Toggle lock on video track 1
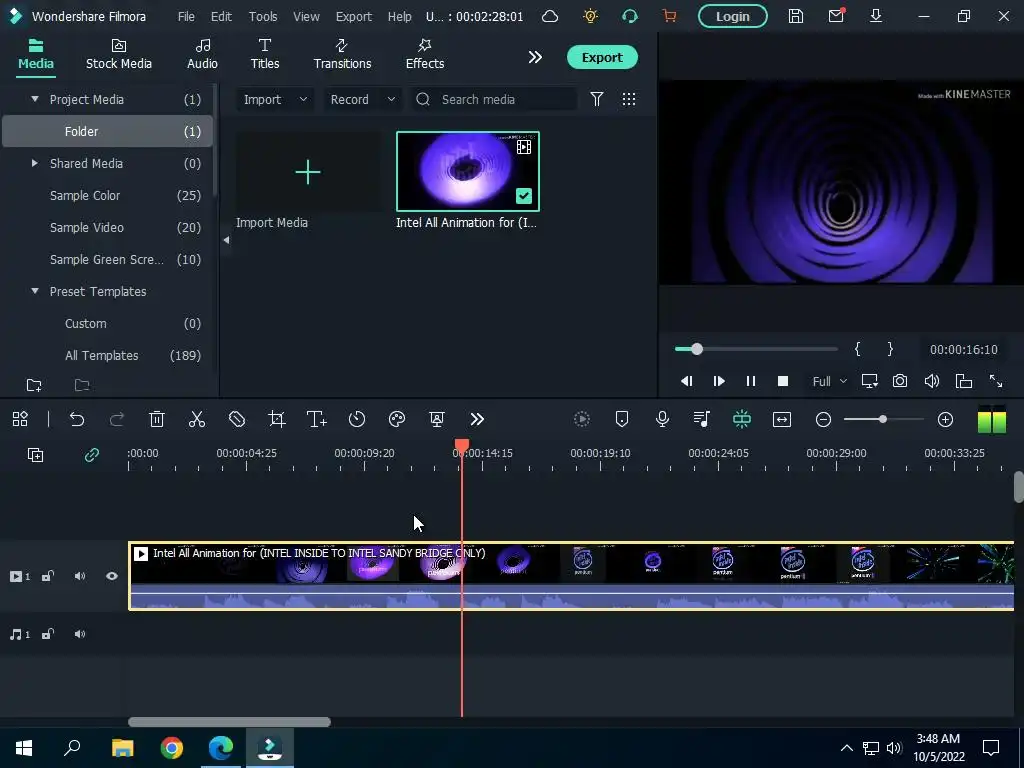The height and width of the screenshot is (768, 1024). click(x=48, y=576)
